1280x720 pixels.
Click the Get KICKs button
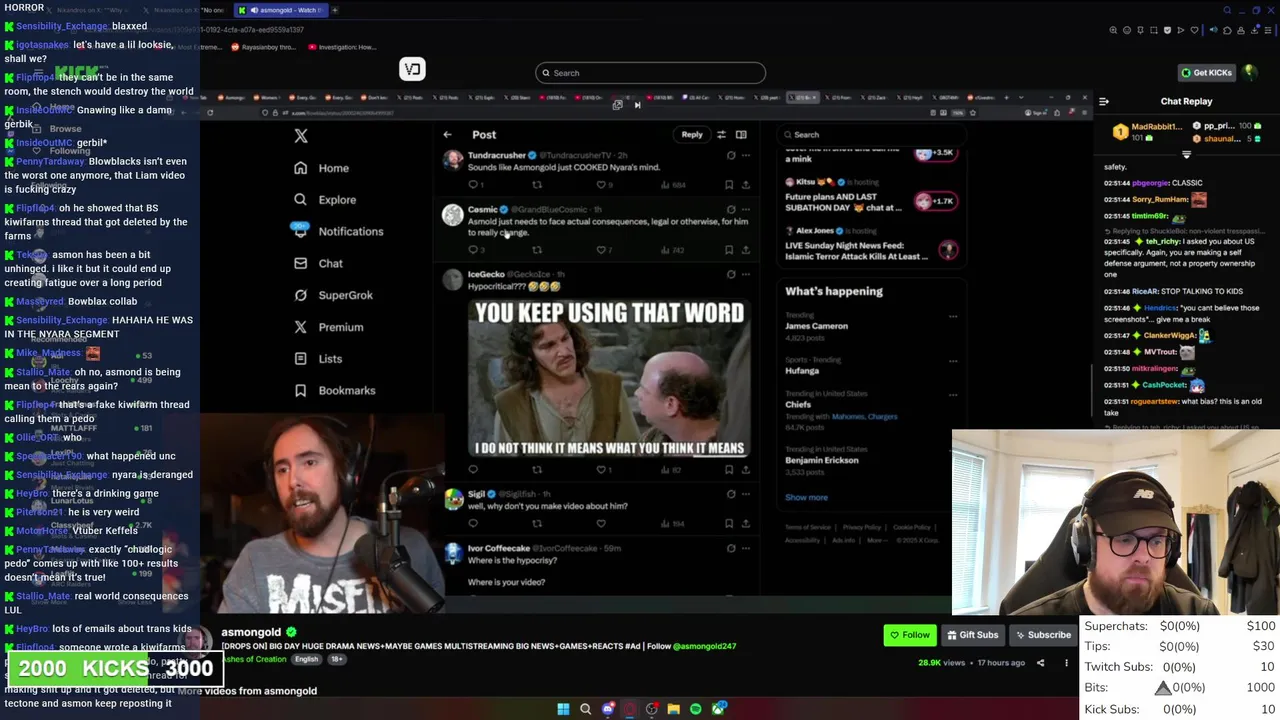click(x=1207, y=72)
